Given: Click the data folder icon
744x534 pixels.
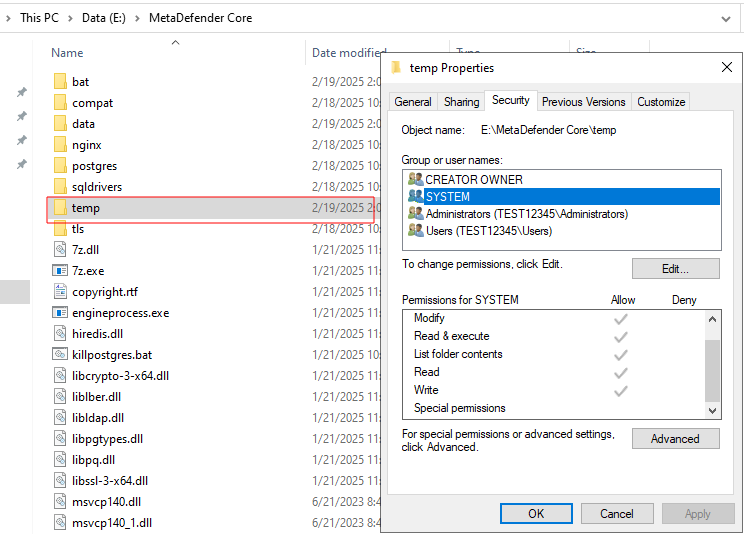Looking at the screenshot, I should click(60, 123).
